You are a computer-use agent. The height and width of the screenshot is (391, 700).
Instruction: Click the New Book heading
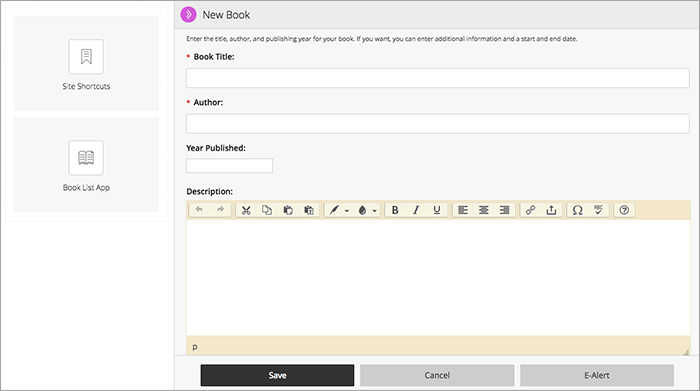(226, 15)
